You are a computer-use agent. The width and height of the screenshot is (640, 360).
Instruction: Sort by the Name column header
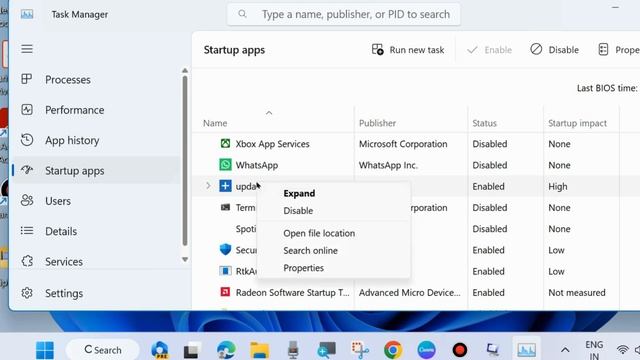click(215, 123)
